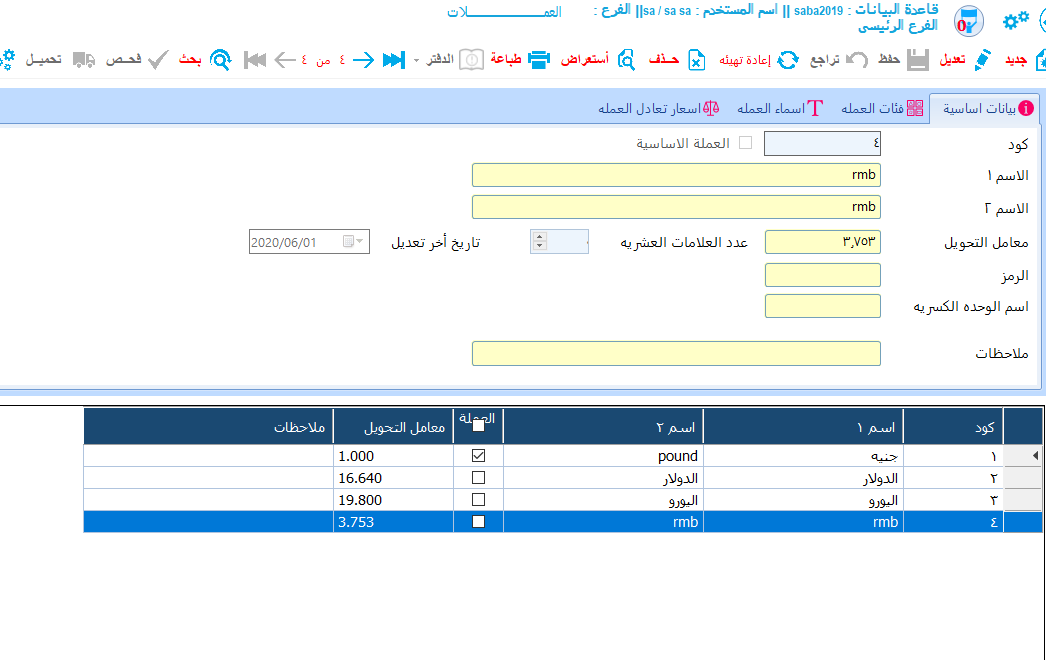Viewport: 1046px width, 660px height.
Task: Click the Print (طباعة) printer icon
Action: [x=539, y=60]
